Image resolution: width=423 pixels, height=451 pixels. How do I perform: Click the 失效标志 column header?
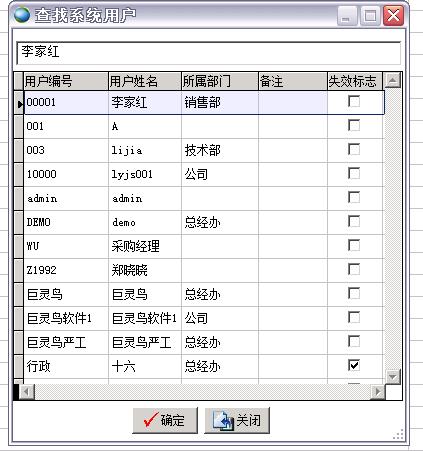coord(355,81)
